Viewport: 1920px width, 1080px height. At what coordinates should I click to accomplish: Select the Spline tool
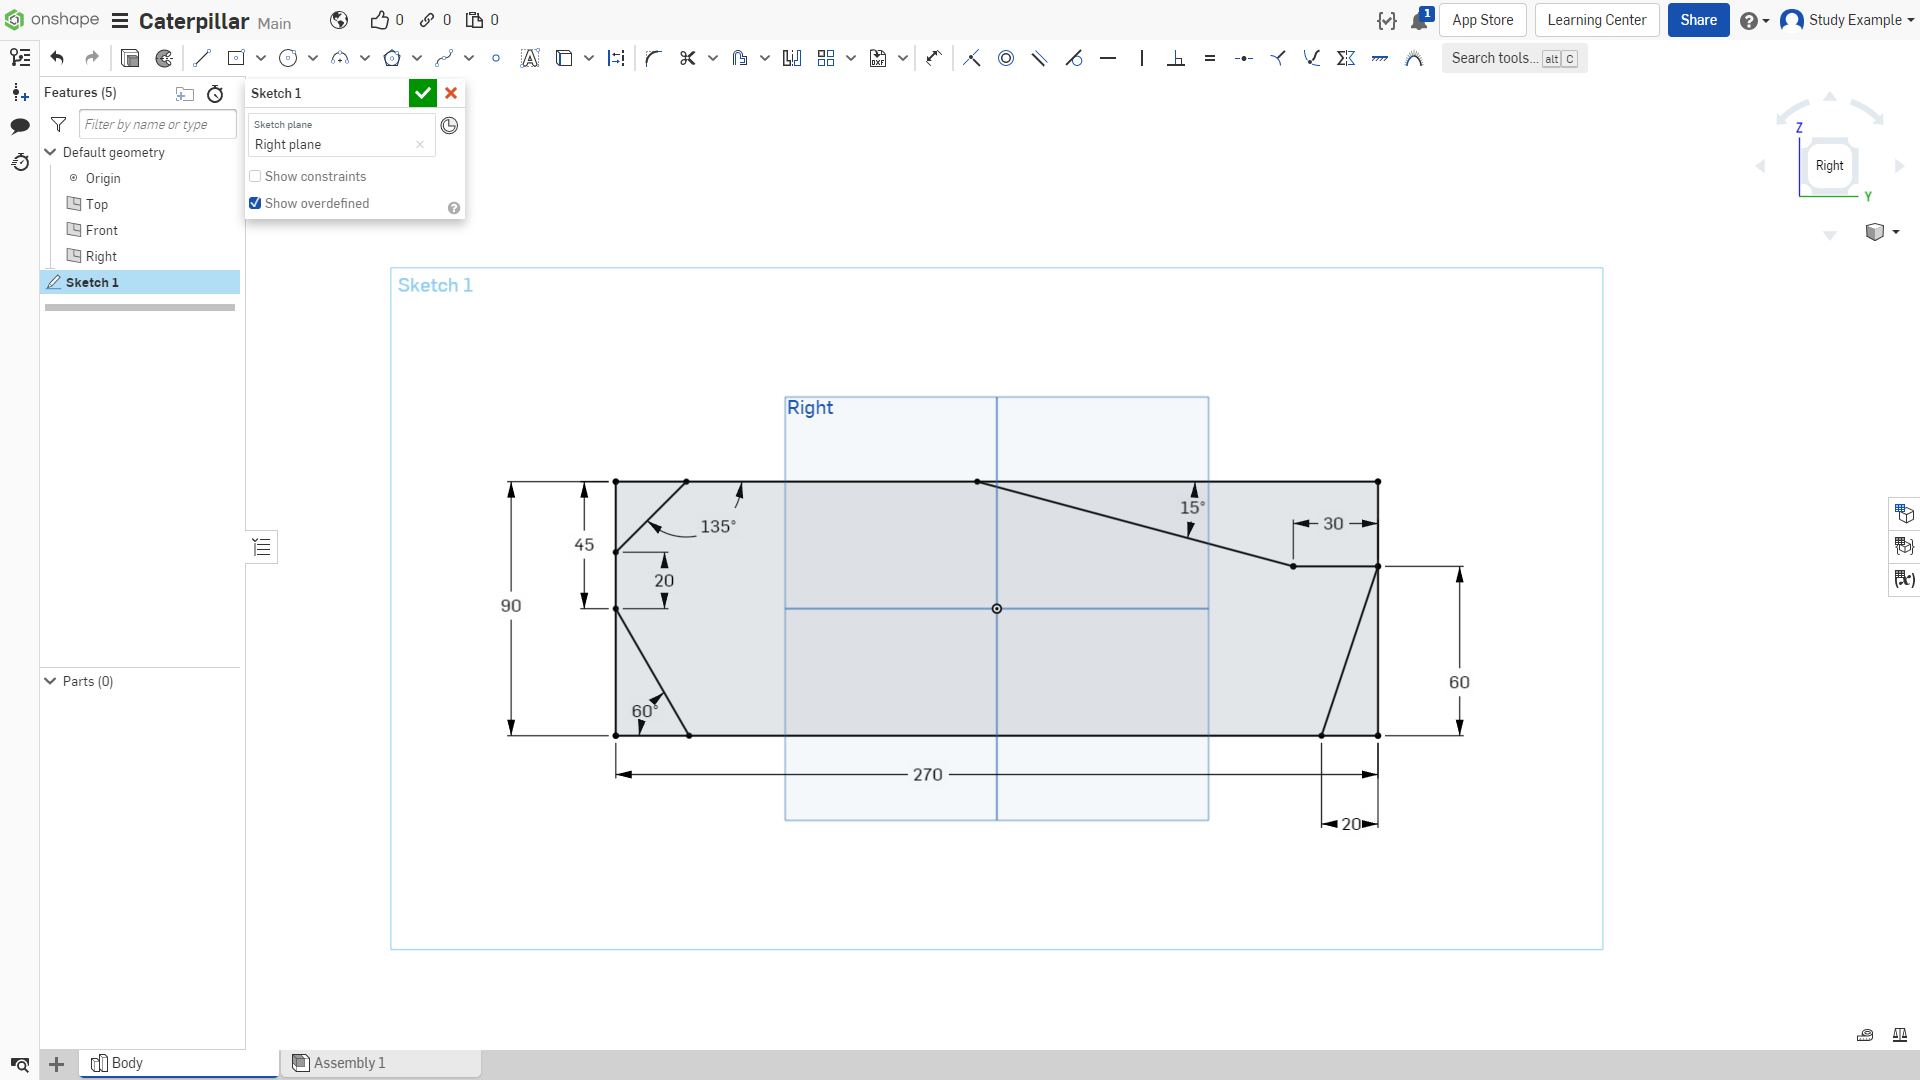pos(444,58)
